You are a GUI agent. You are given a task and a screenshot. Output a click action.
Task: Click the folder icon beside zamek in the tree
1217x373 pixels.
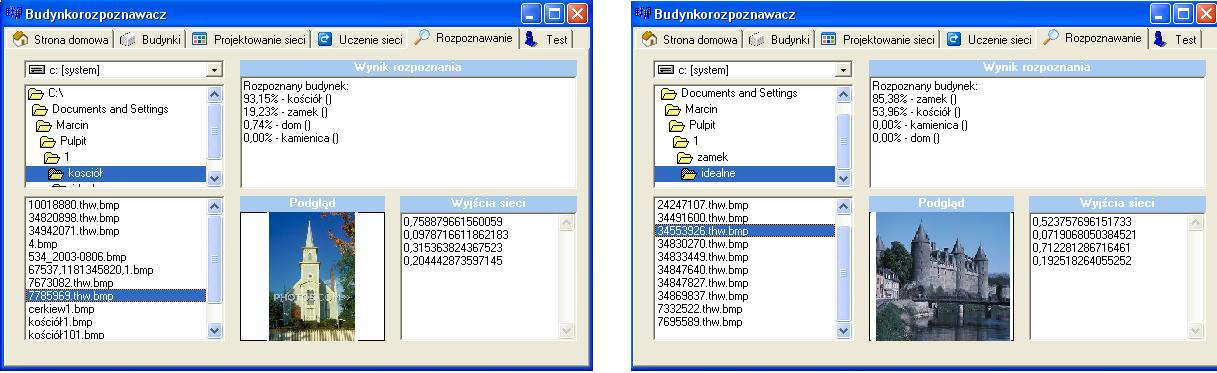(x=684, y=157)
